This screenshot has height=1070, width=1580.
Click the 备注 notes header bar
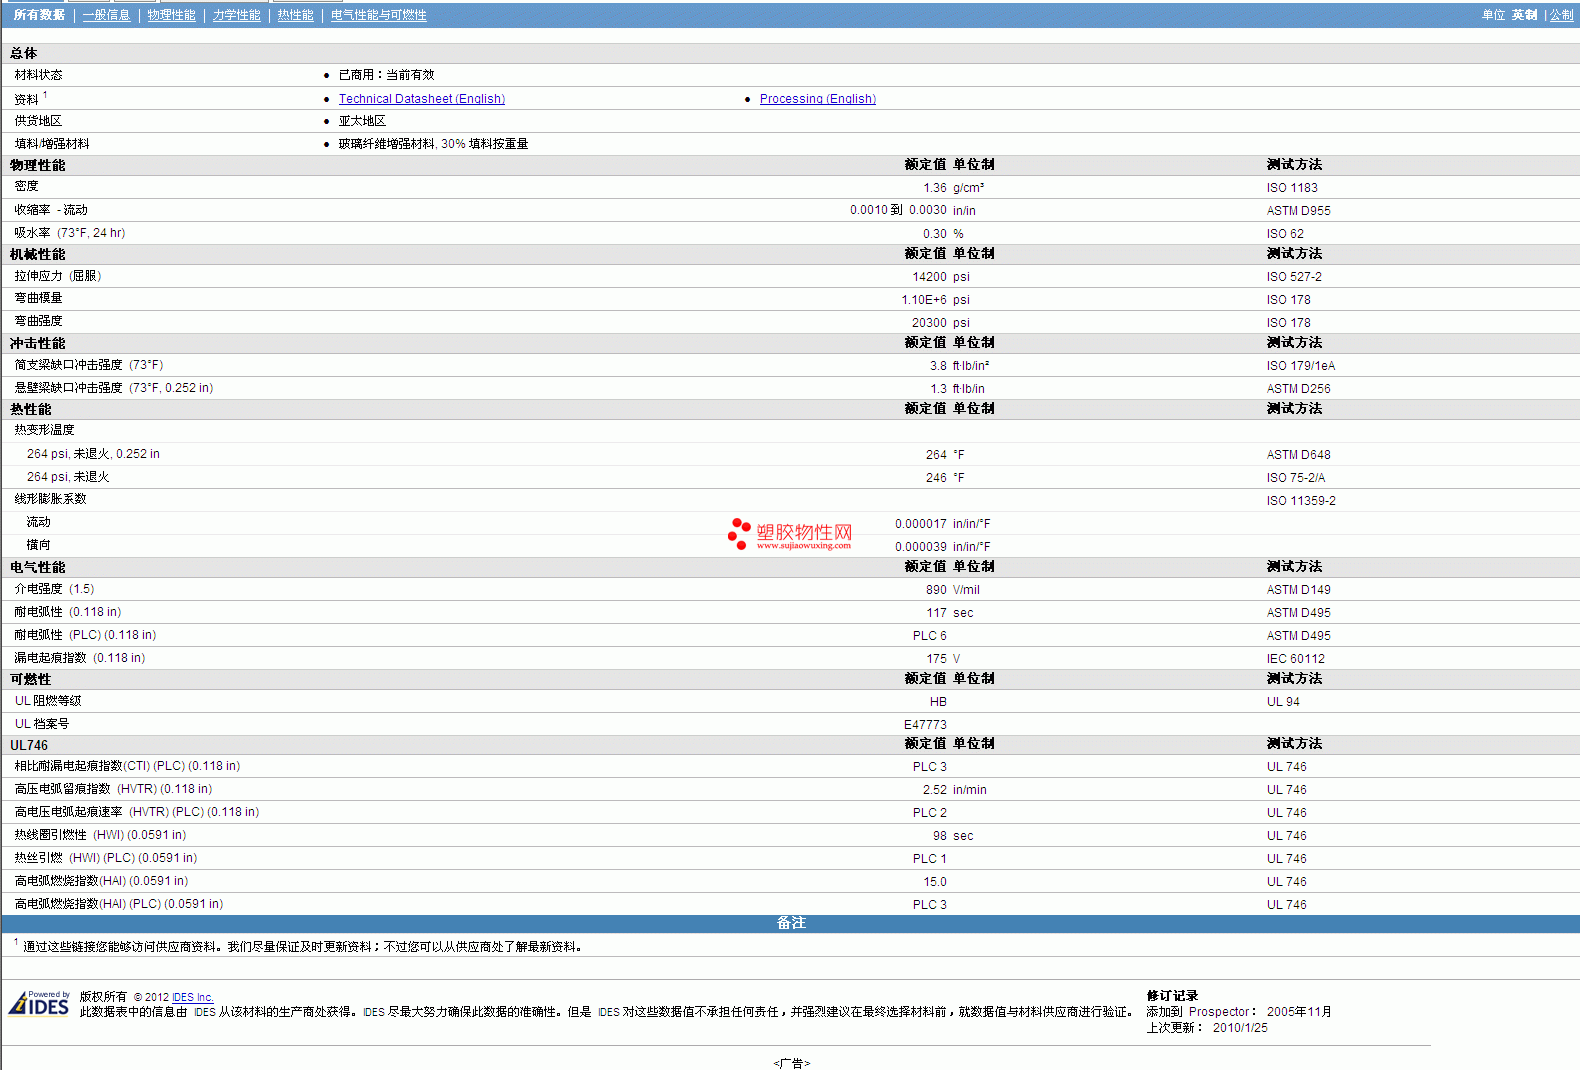(x=790, y=923)
